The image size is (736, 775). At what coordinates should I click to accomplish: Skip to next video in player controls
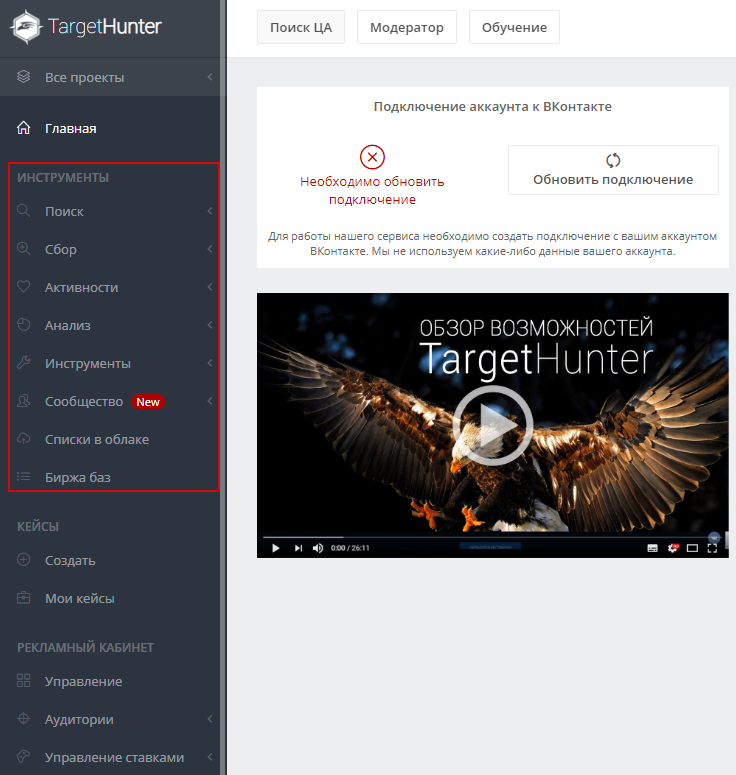tap(298, 548)
